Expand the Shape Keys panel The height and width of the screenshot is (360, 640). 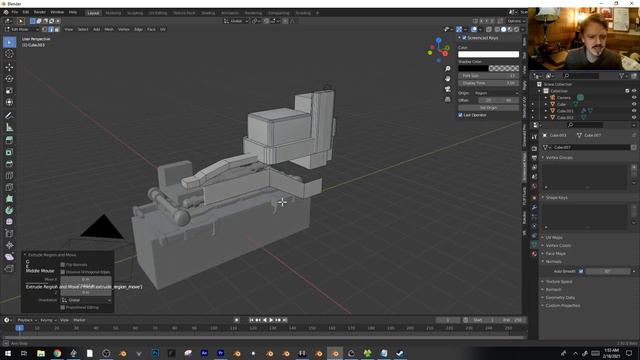click(556, 198)
